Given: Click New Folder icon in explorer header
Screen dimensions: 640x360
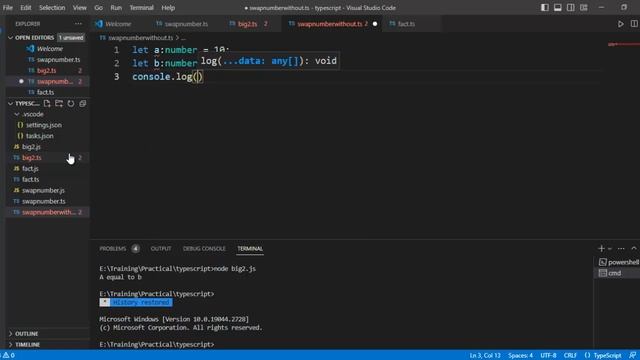Looking at the screenshot, I should 59,103.
